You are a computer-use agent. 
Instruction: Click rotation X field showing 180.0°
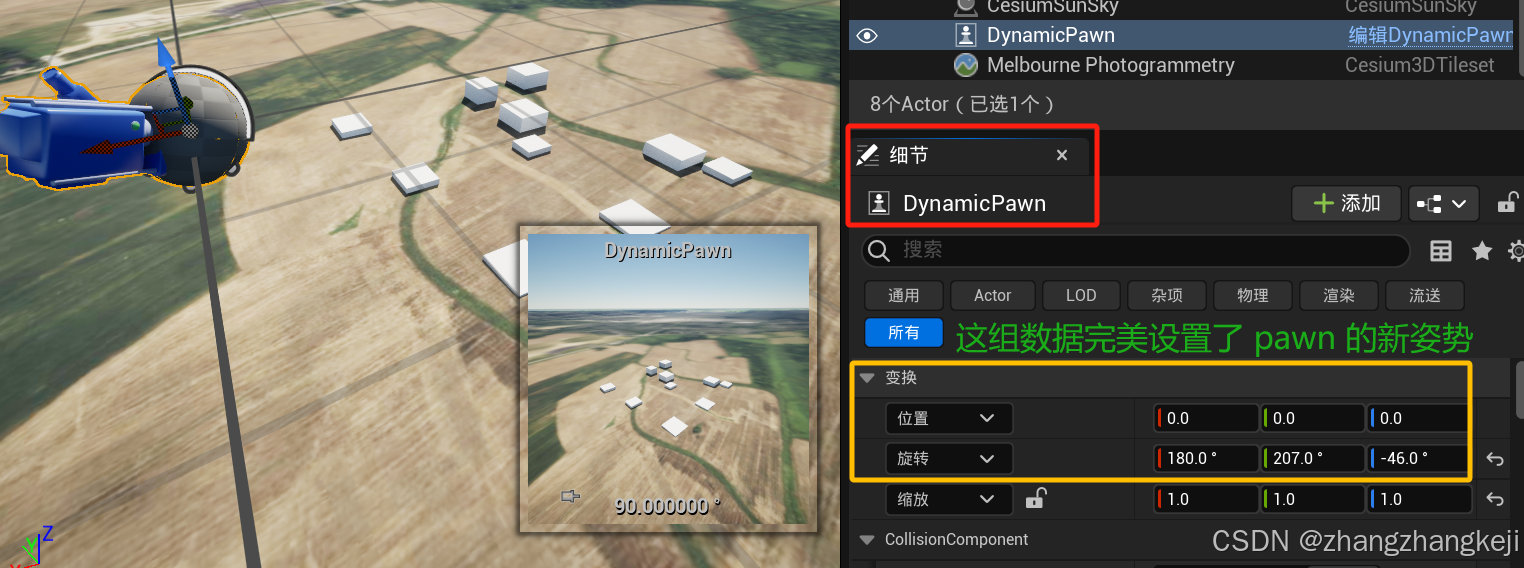[x=1206, y=458]
